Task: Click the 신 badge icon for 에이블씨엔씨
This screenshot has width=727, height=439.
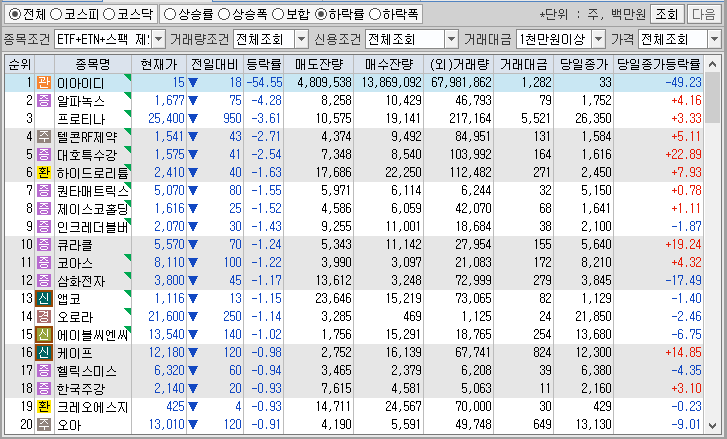Action: coord(44,334)
